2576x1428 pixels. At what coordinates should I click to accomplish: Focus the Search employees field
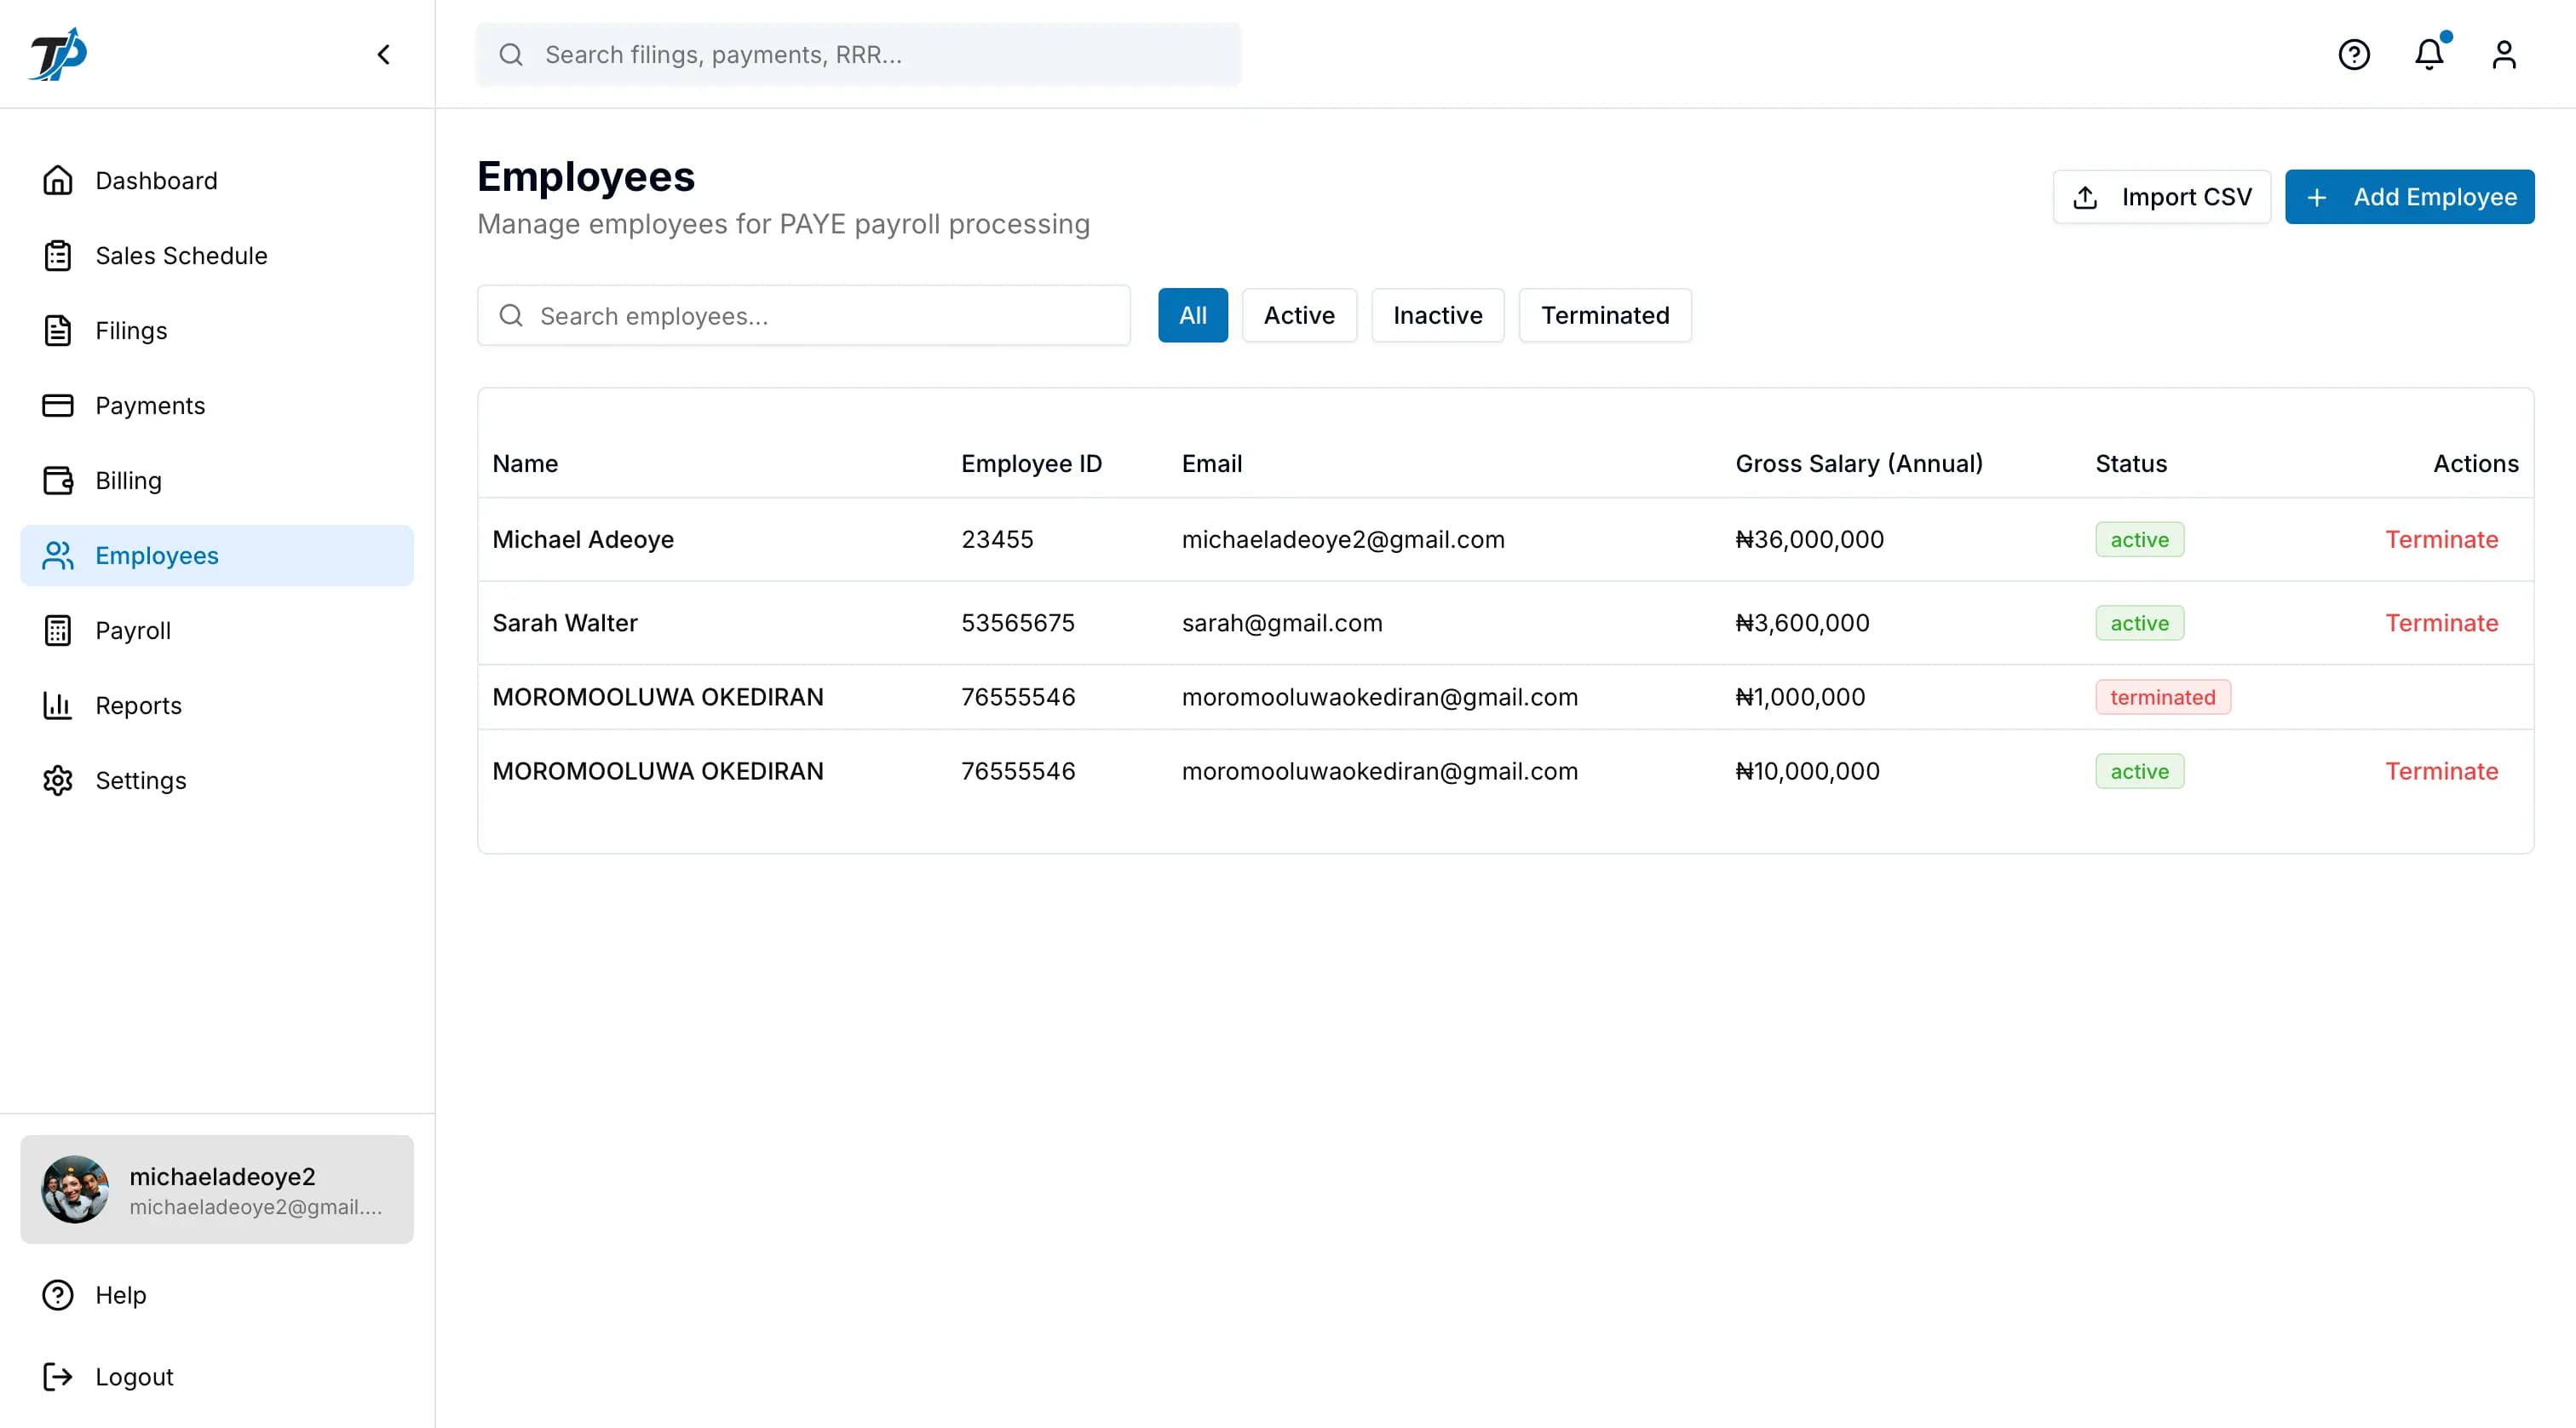tap(804, 315)
